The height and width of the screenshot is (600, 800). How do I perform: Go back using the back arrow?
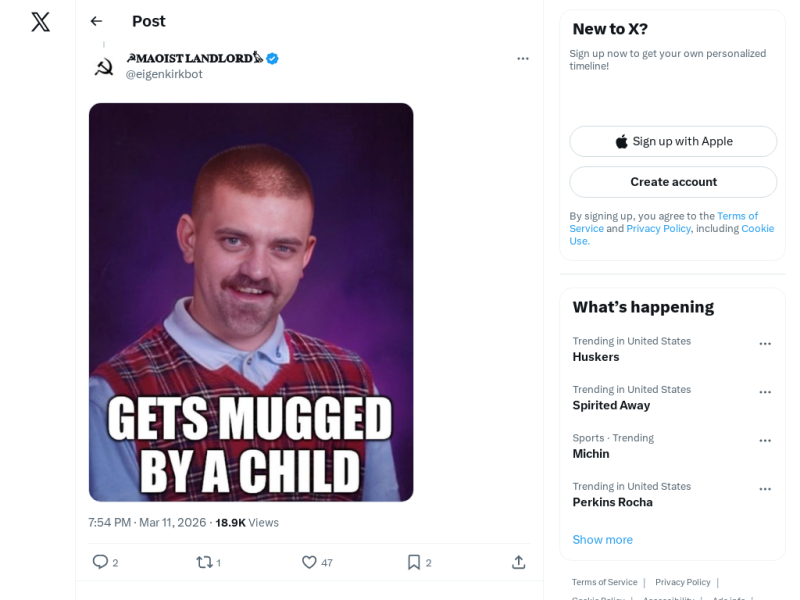[97, 21]
